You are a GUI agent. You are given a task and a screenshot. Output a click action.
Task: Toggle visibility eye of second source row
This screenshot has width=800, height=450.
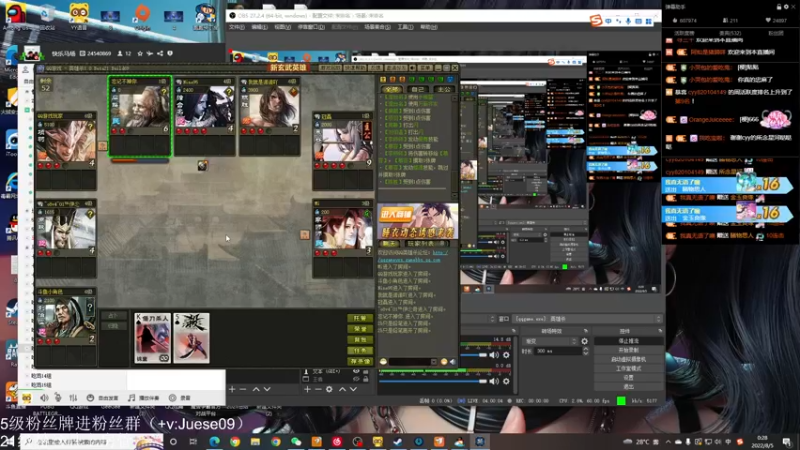pos(356,379)
